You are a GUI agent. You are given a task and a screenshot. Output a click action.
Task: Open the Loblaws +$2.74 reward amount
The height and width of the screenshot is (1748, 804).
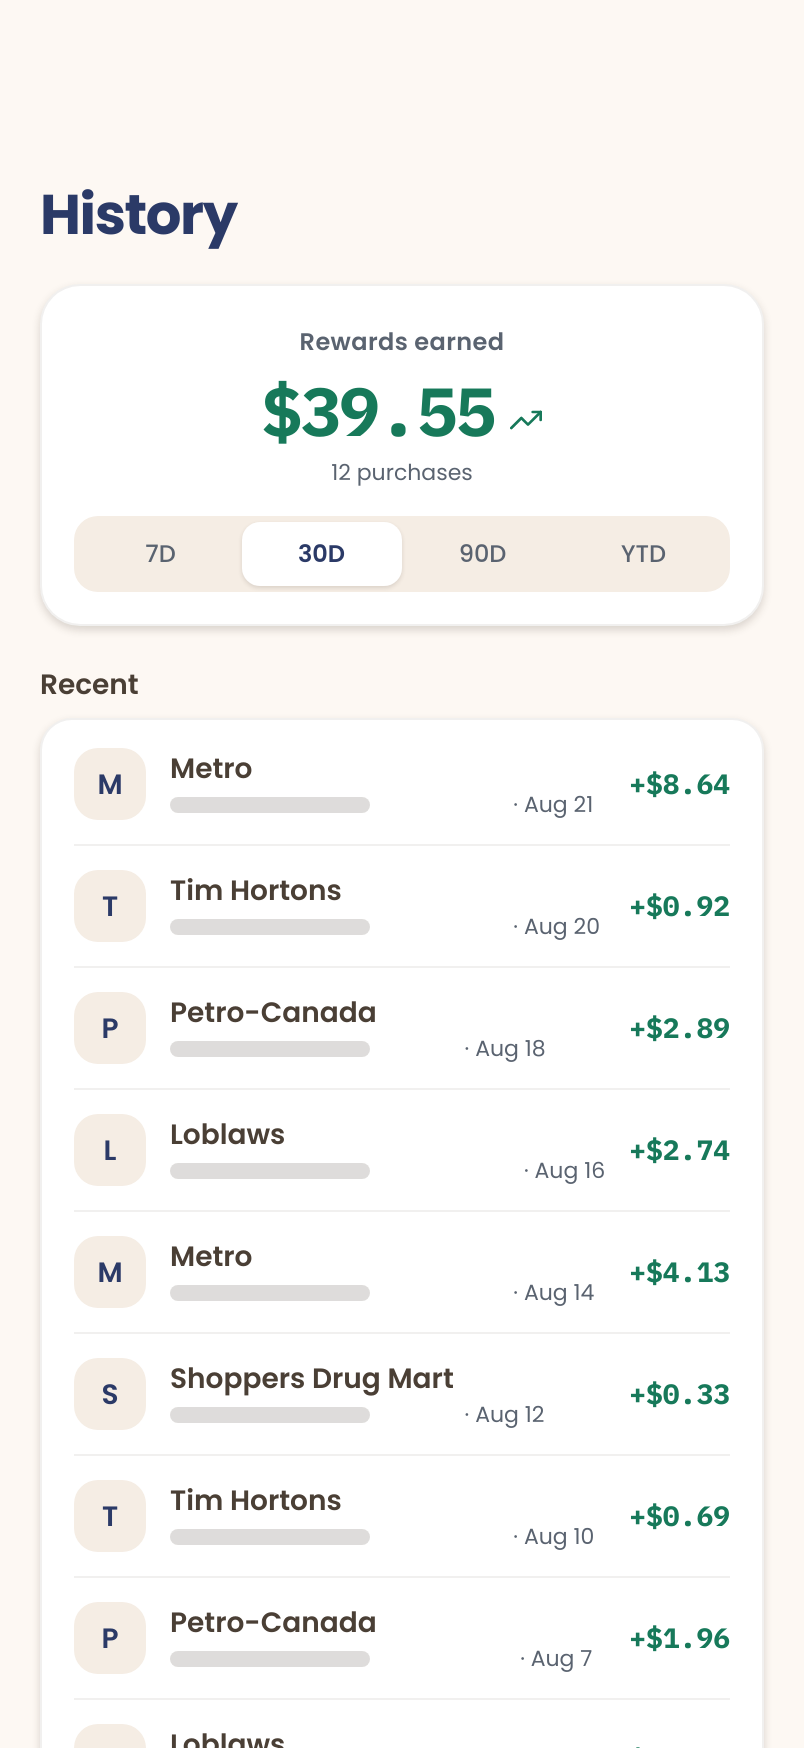click(x=680, y=1150)
